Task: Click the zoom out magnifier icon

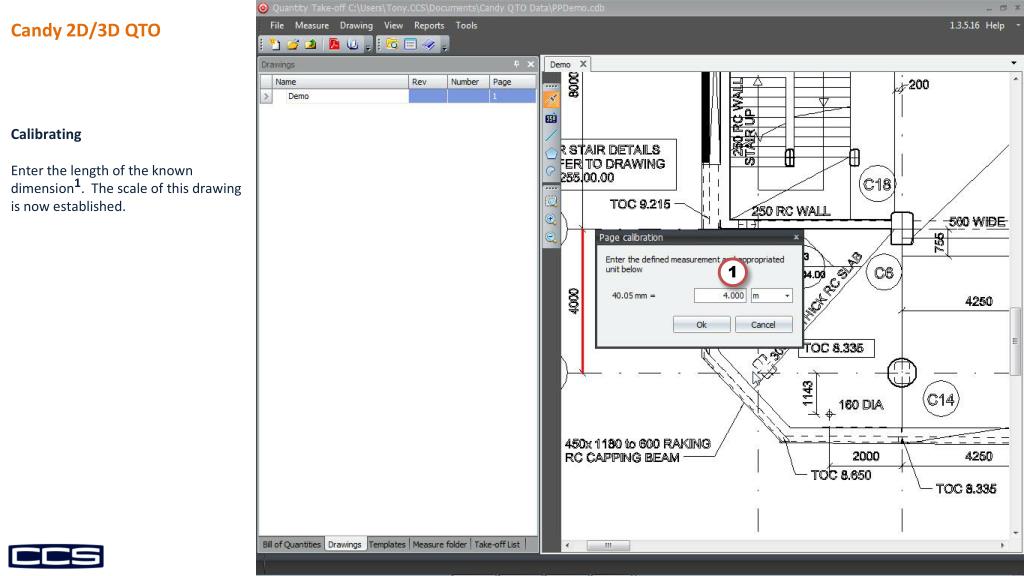Action: pos(551,238)
